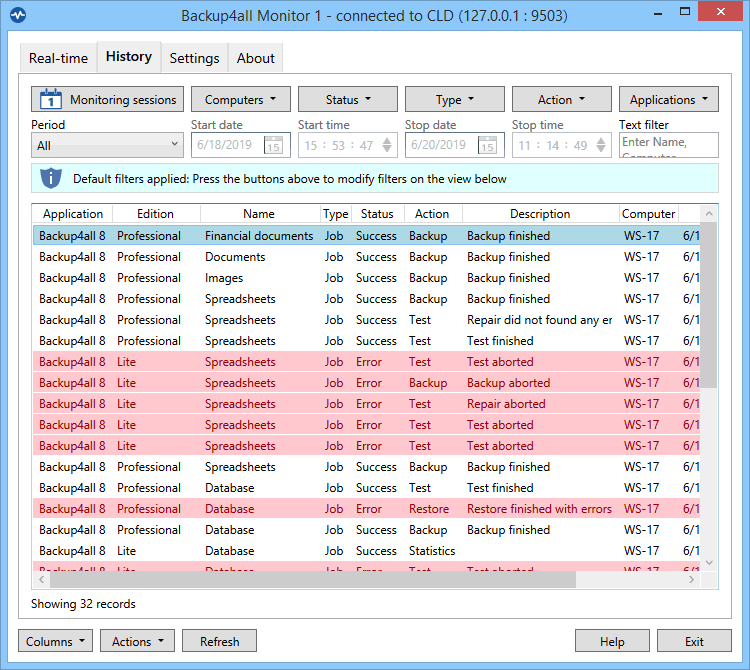Switch to the Real-time tab
750x670 pixels.
click(58, 58)
